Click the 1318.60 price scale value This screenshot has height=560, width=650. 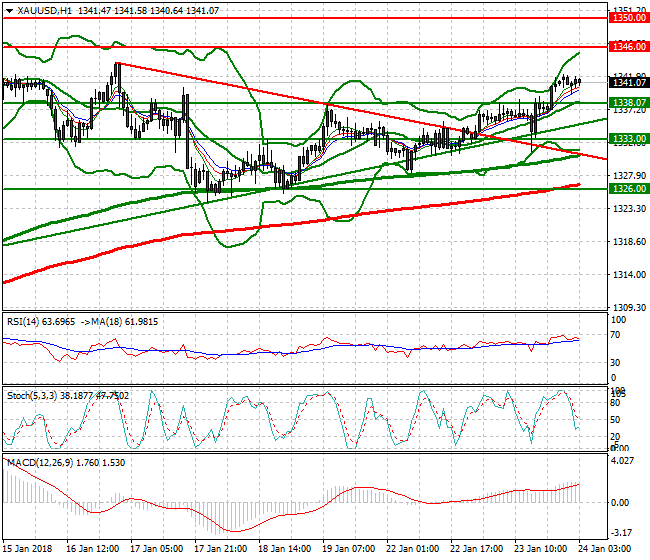point(629,242)
